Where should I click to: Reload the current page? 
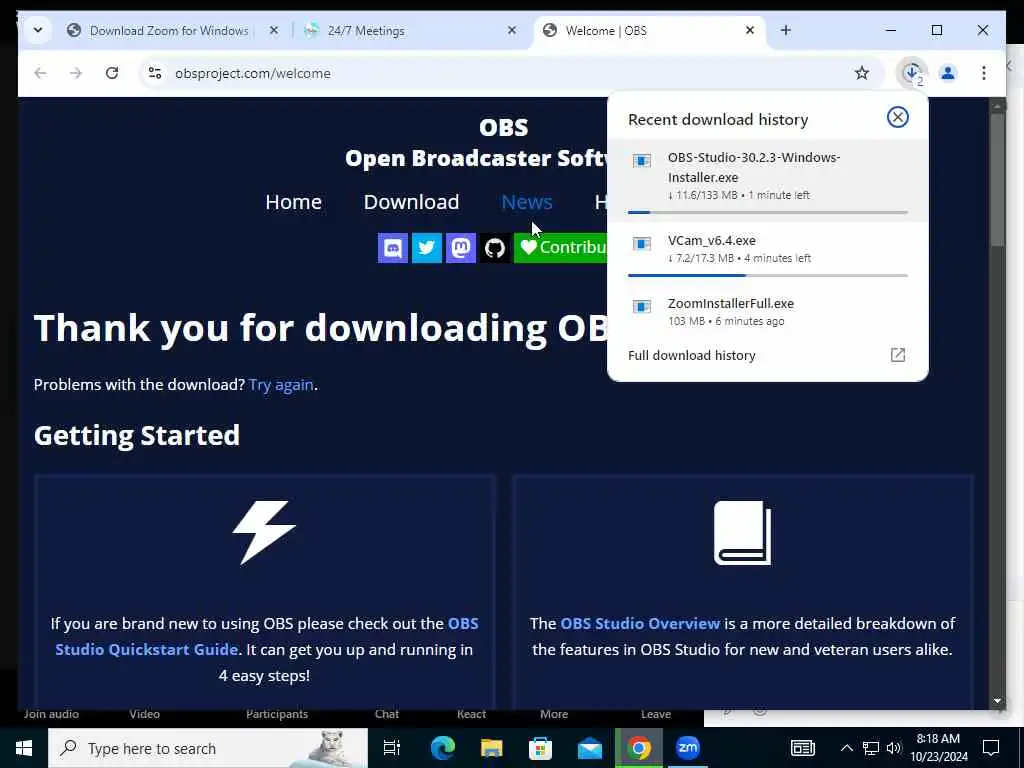pos(112,73)
